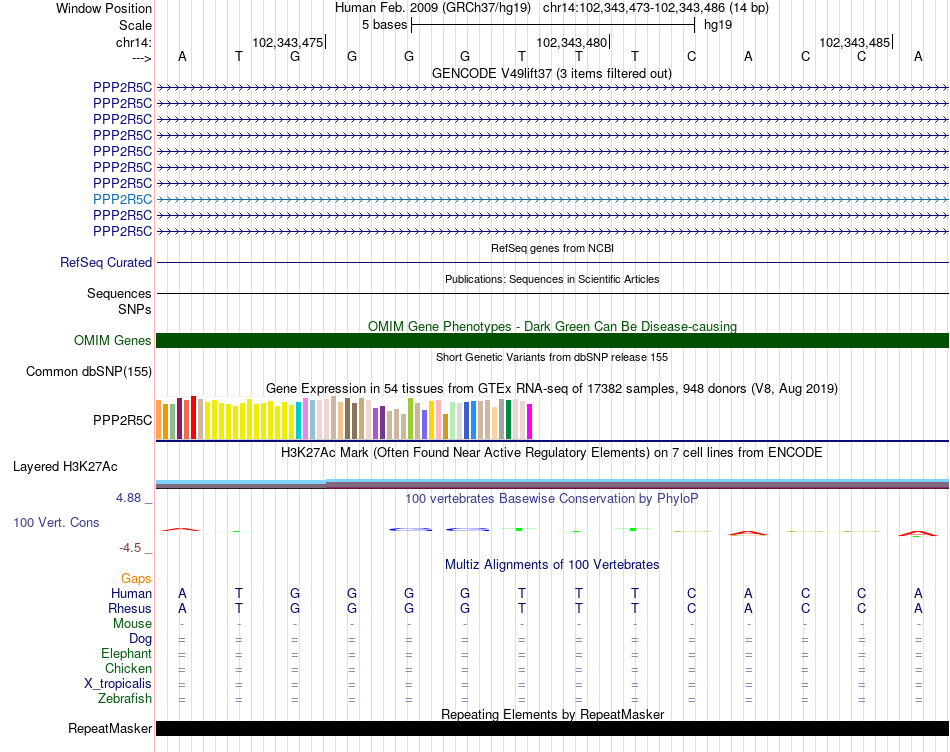
Task: Click the magenta bar in GTEx chart
Action: (x=530, y=422)
